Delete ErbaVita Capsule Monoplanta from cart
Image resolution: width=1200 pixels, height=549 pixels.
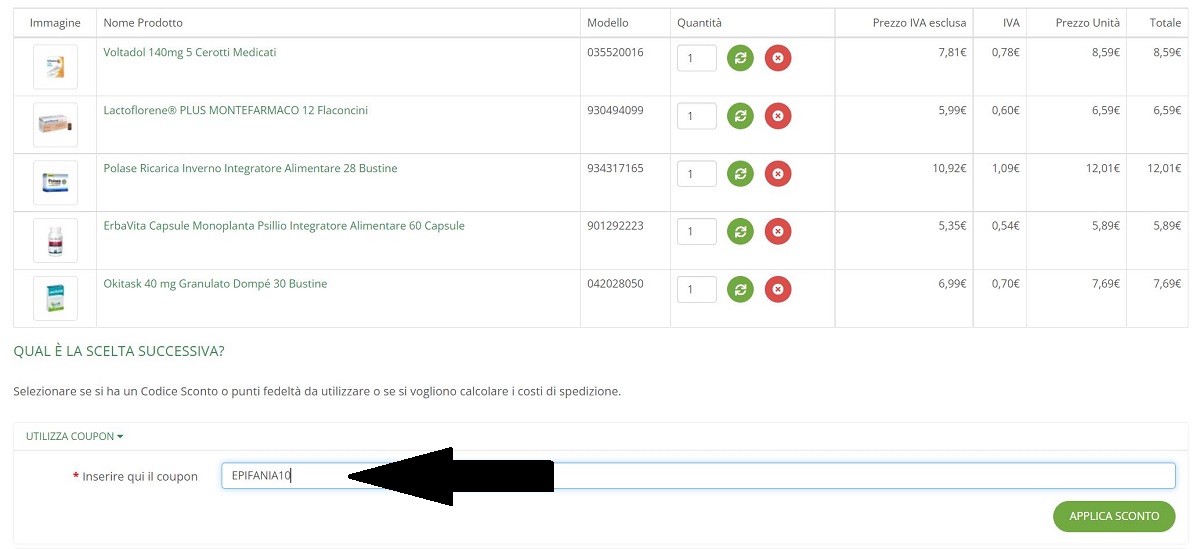pyautogui.click(x=778, y=232)
